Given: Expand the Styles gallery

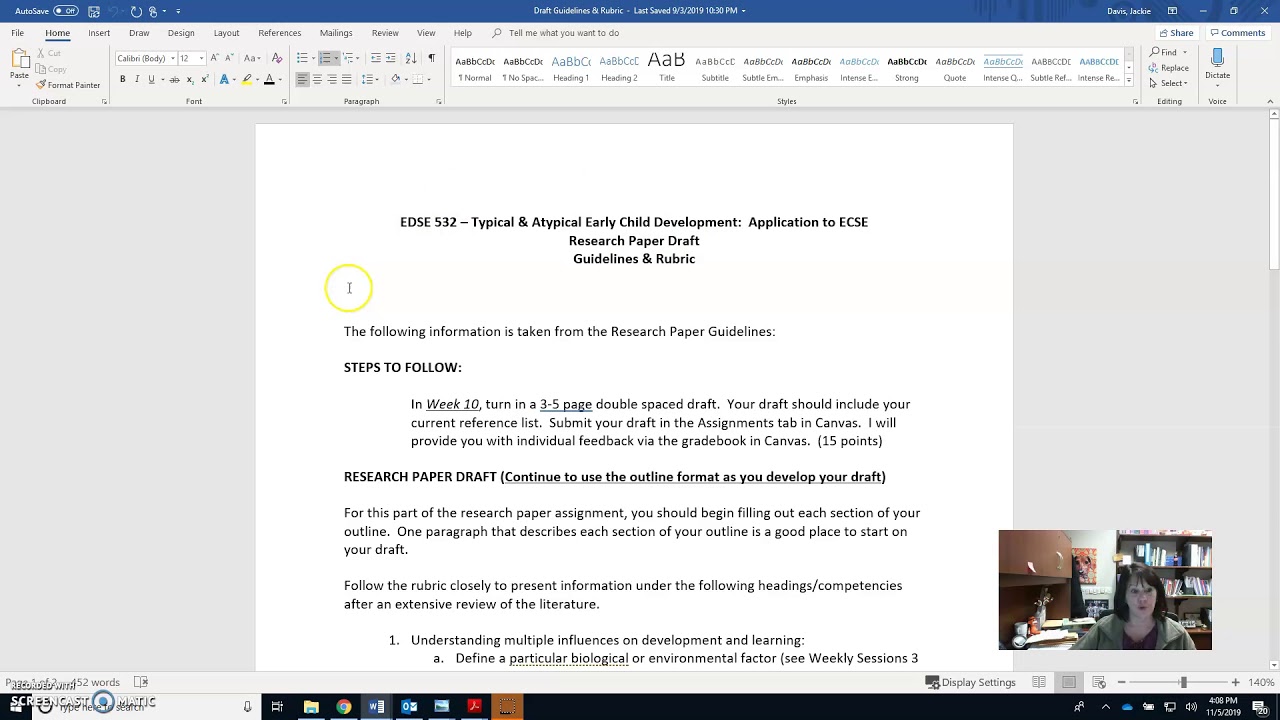Looking at the screenshot, I should [1129, 80].
